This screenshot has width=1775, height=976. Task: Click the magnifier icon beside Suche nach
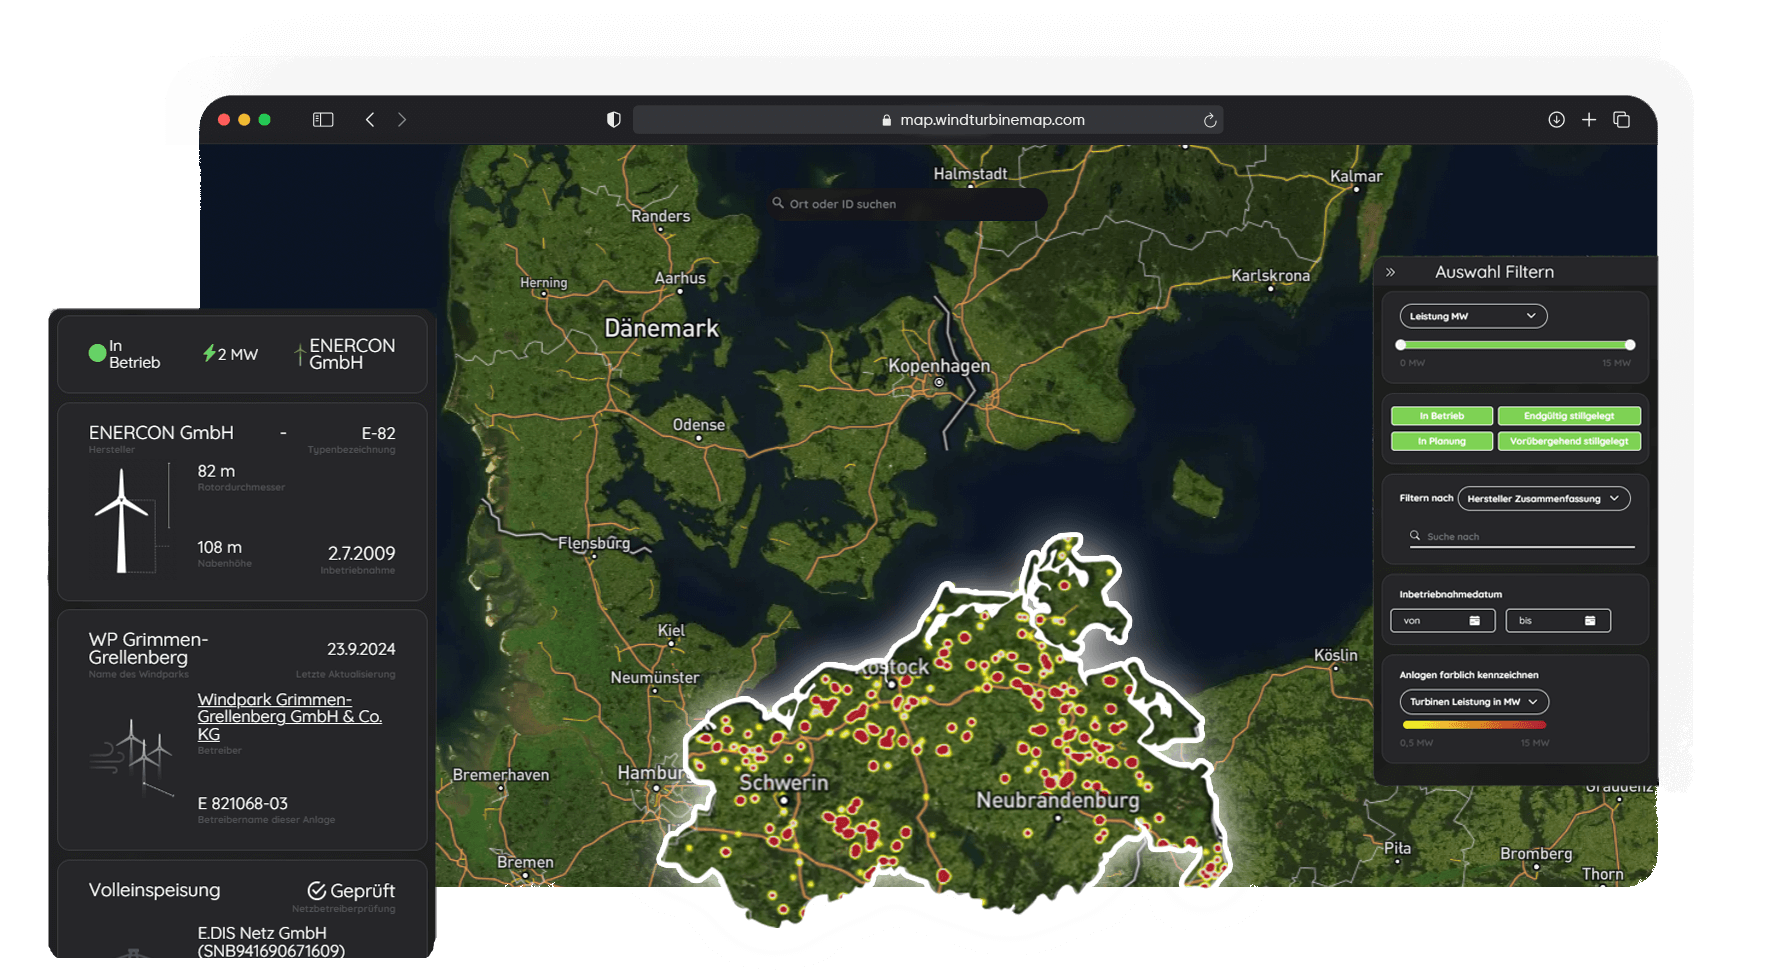coord(1415,536)
